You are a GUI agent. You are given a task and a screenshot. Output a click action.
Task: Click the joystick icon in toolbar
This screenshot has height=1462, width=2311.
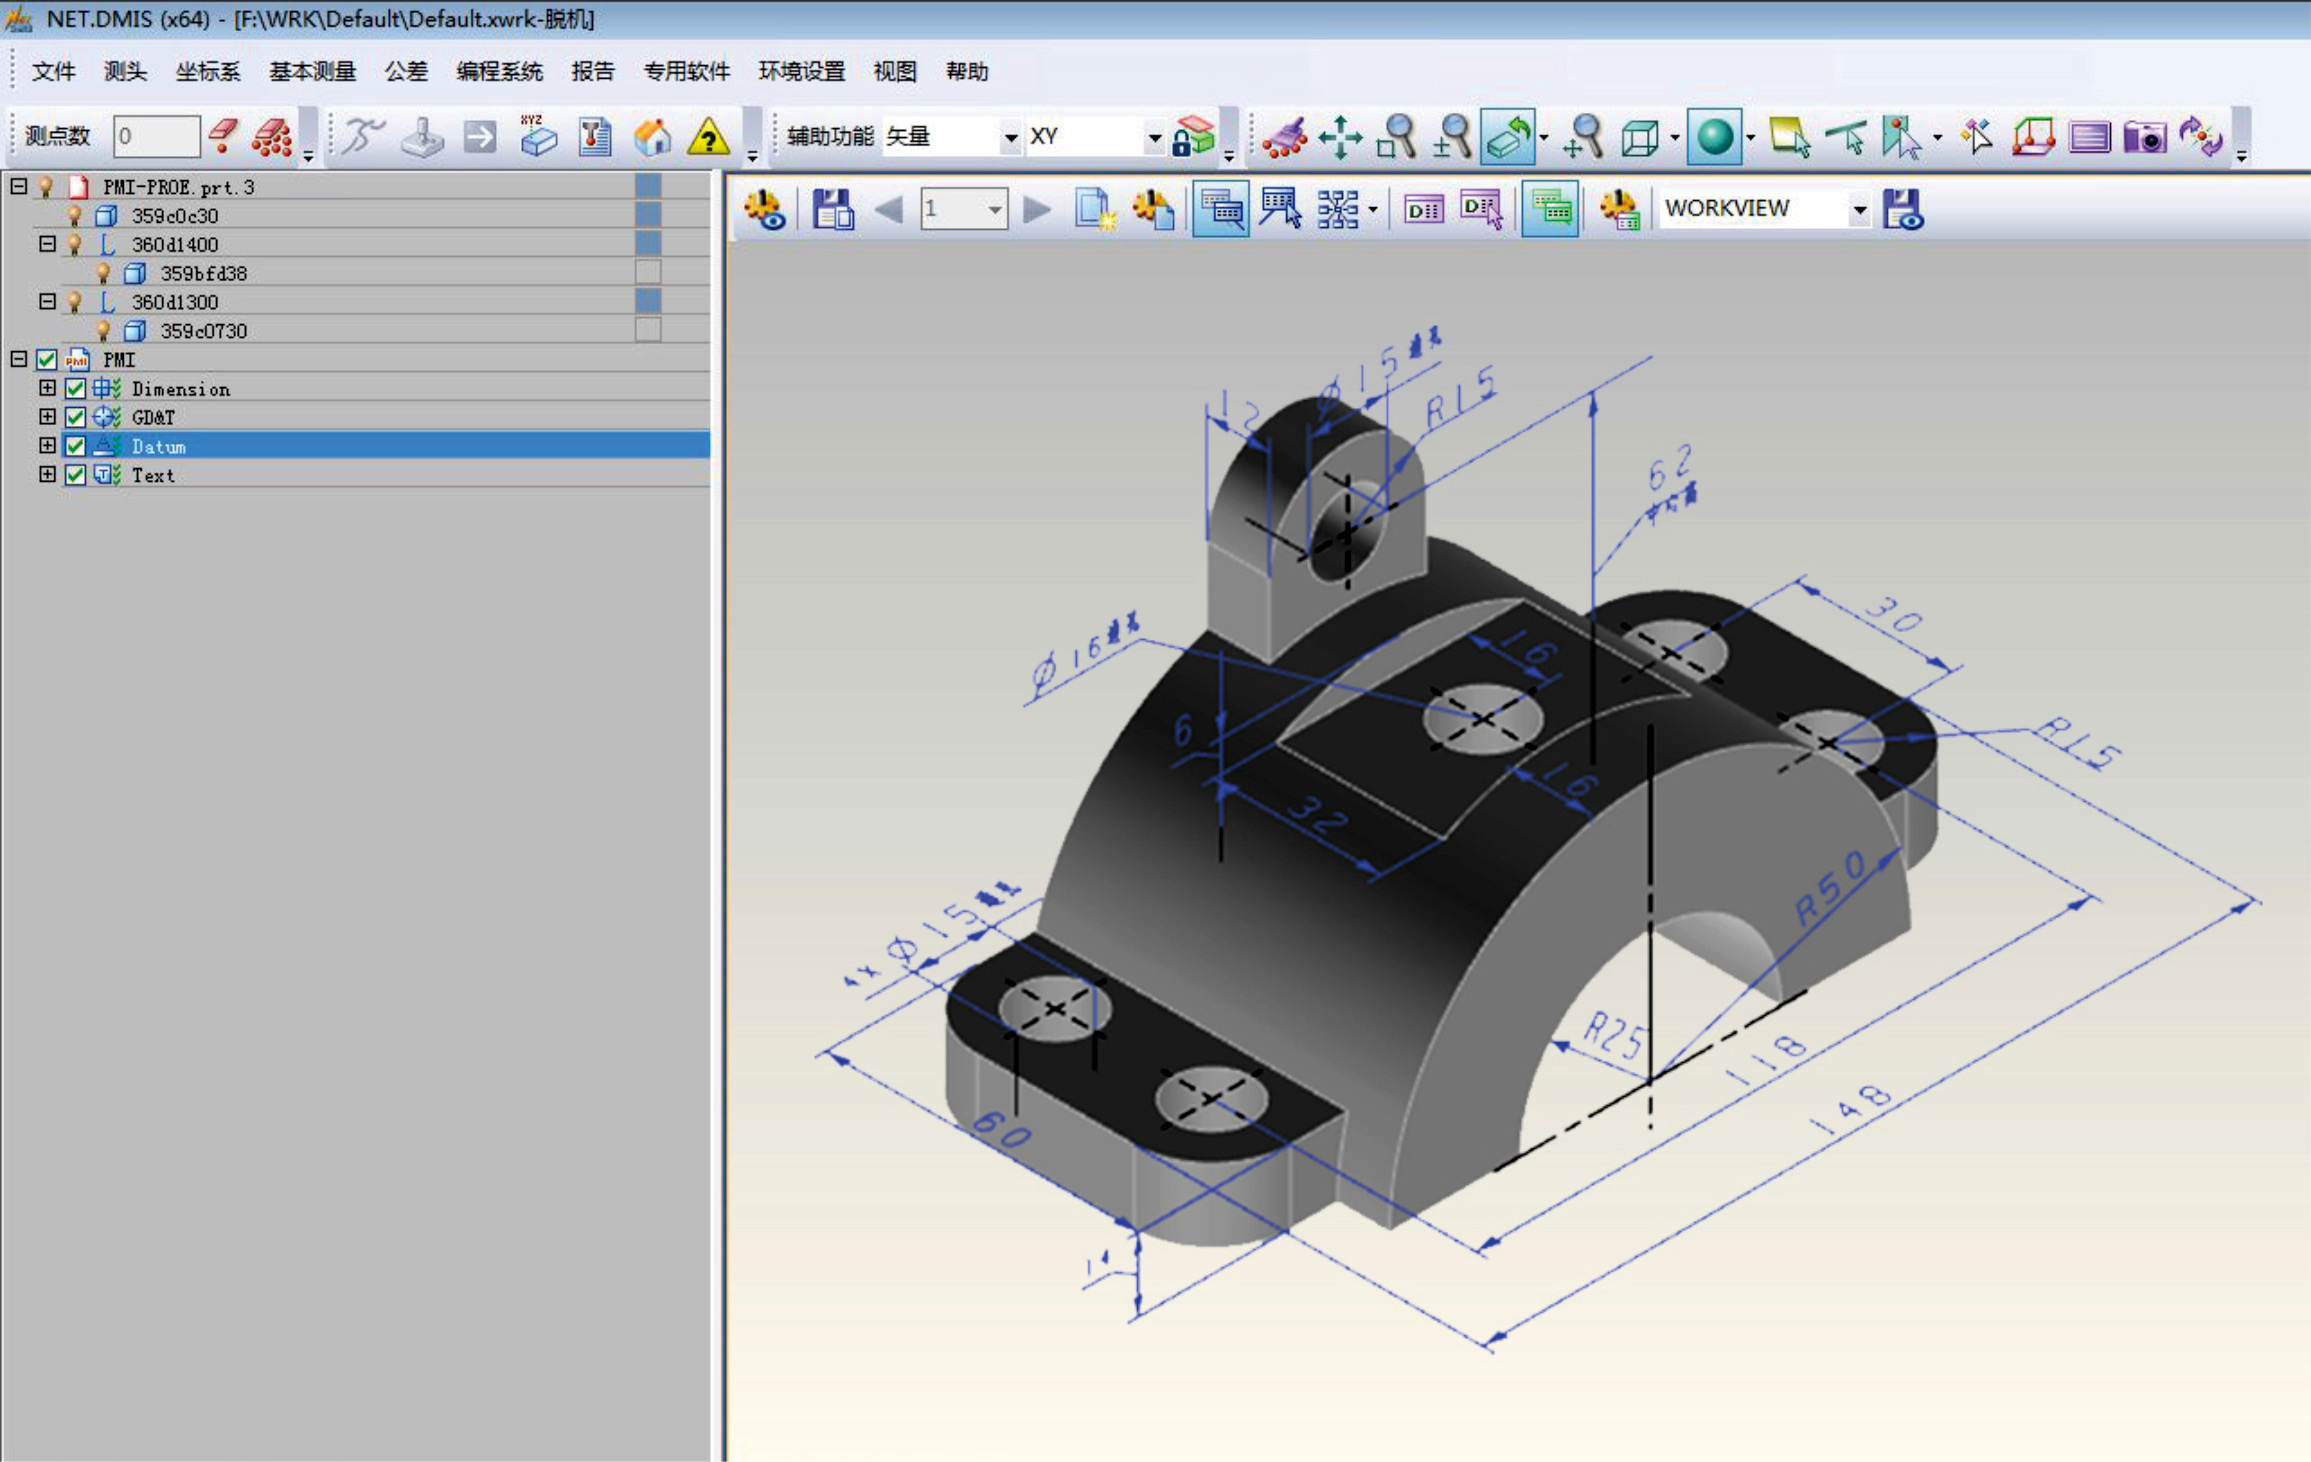click(x=422, y=137)
